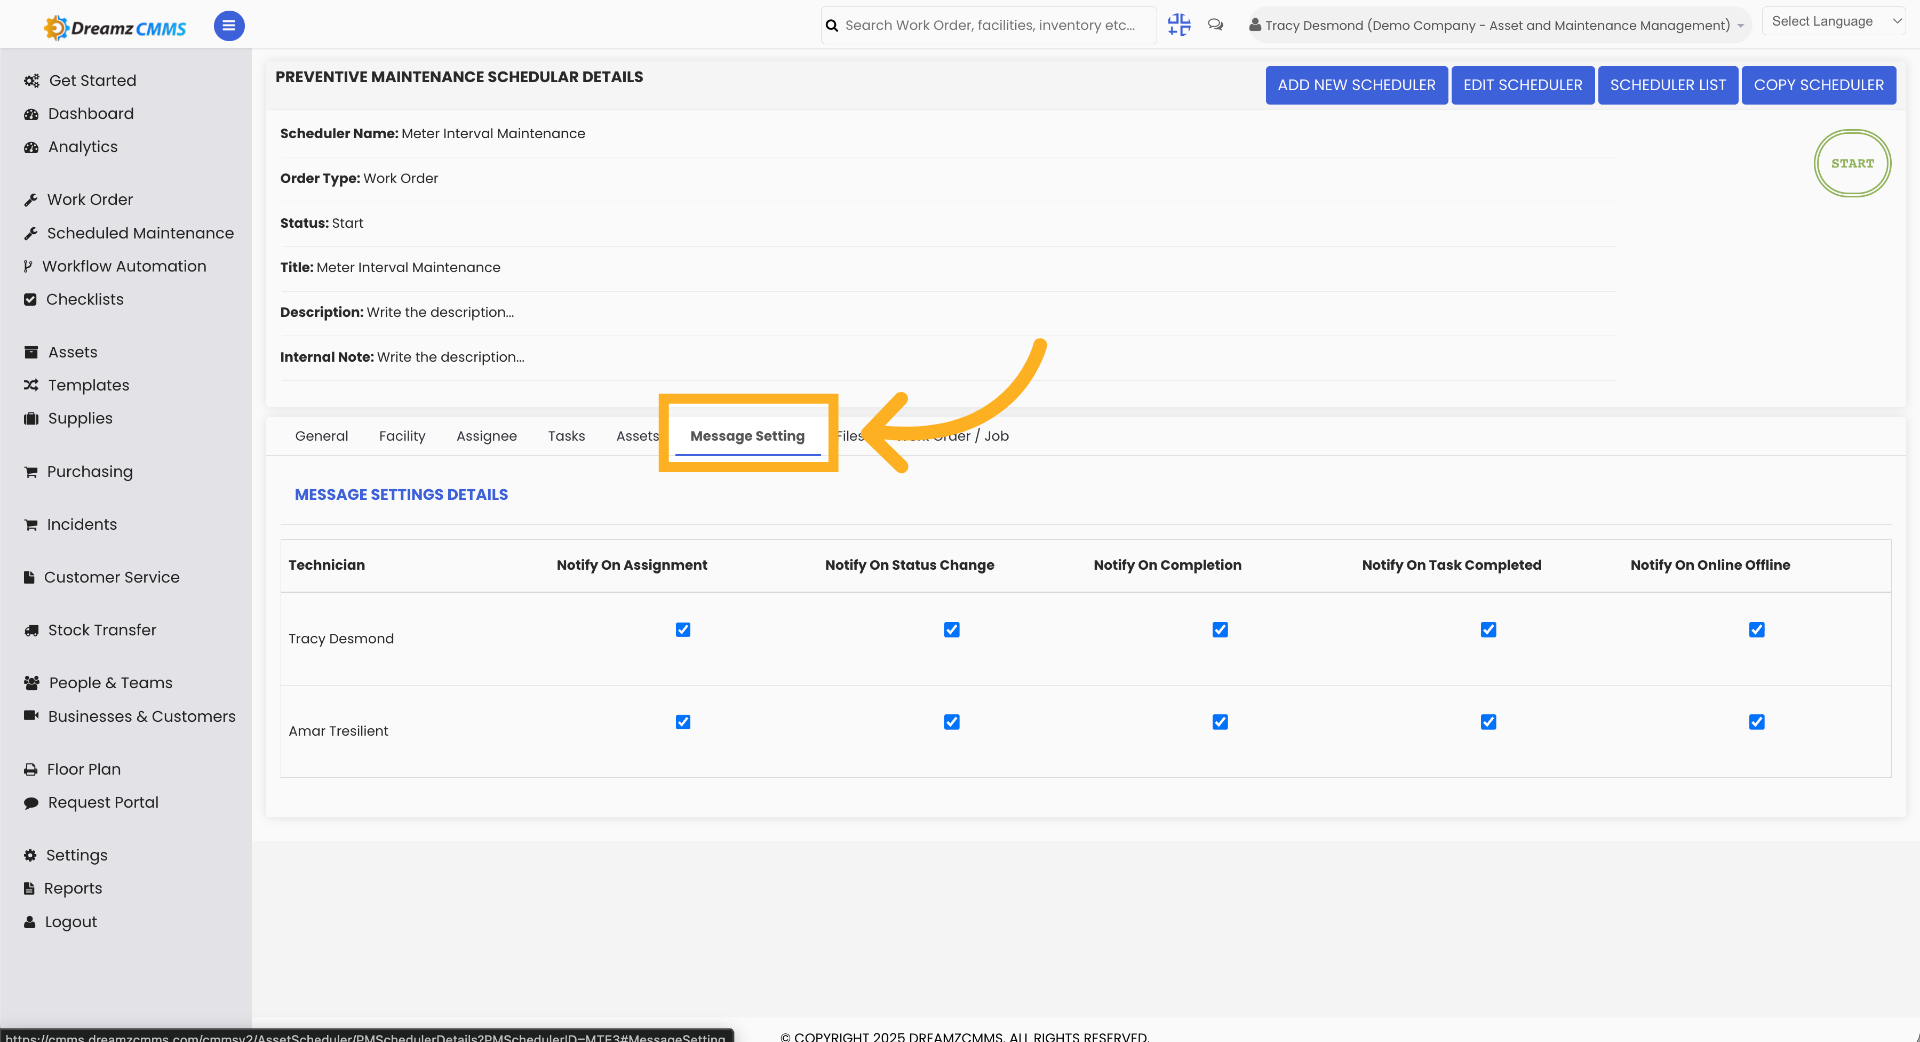This screenshot has width=1920, height=1042.
Task: Uncheck Notify On Assignment for Tracy Desmond
Action: (x=683, y=630)
